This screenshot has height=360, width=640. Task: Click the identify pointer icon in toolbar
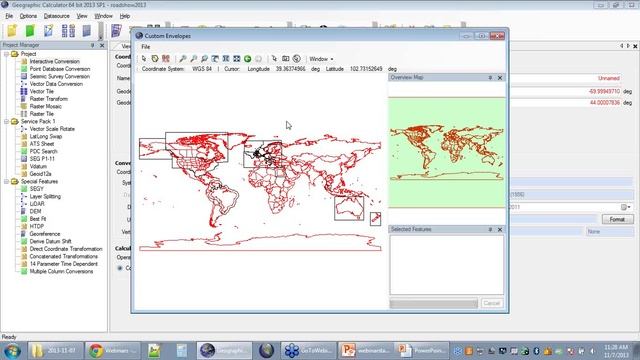click(274, 59)
